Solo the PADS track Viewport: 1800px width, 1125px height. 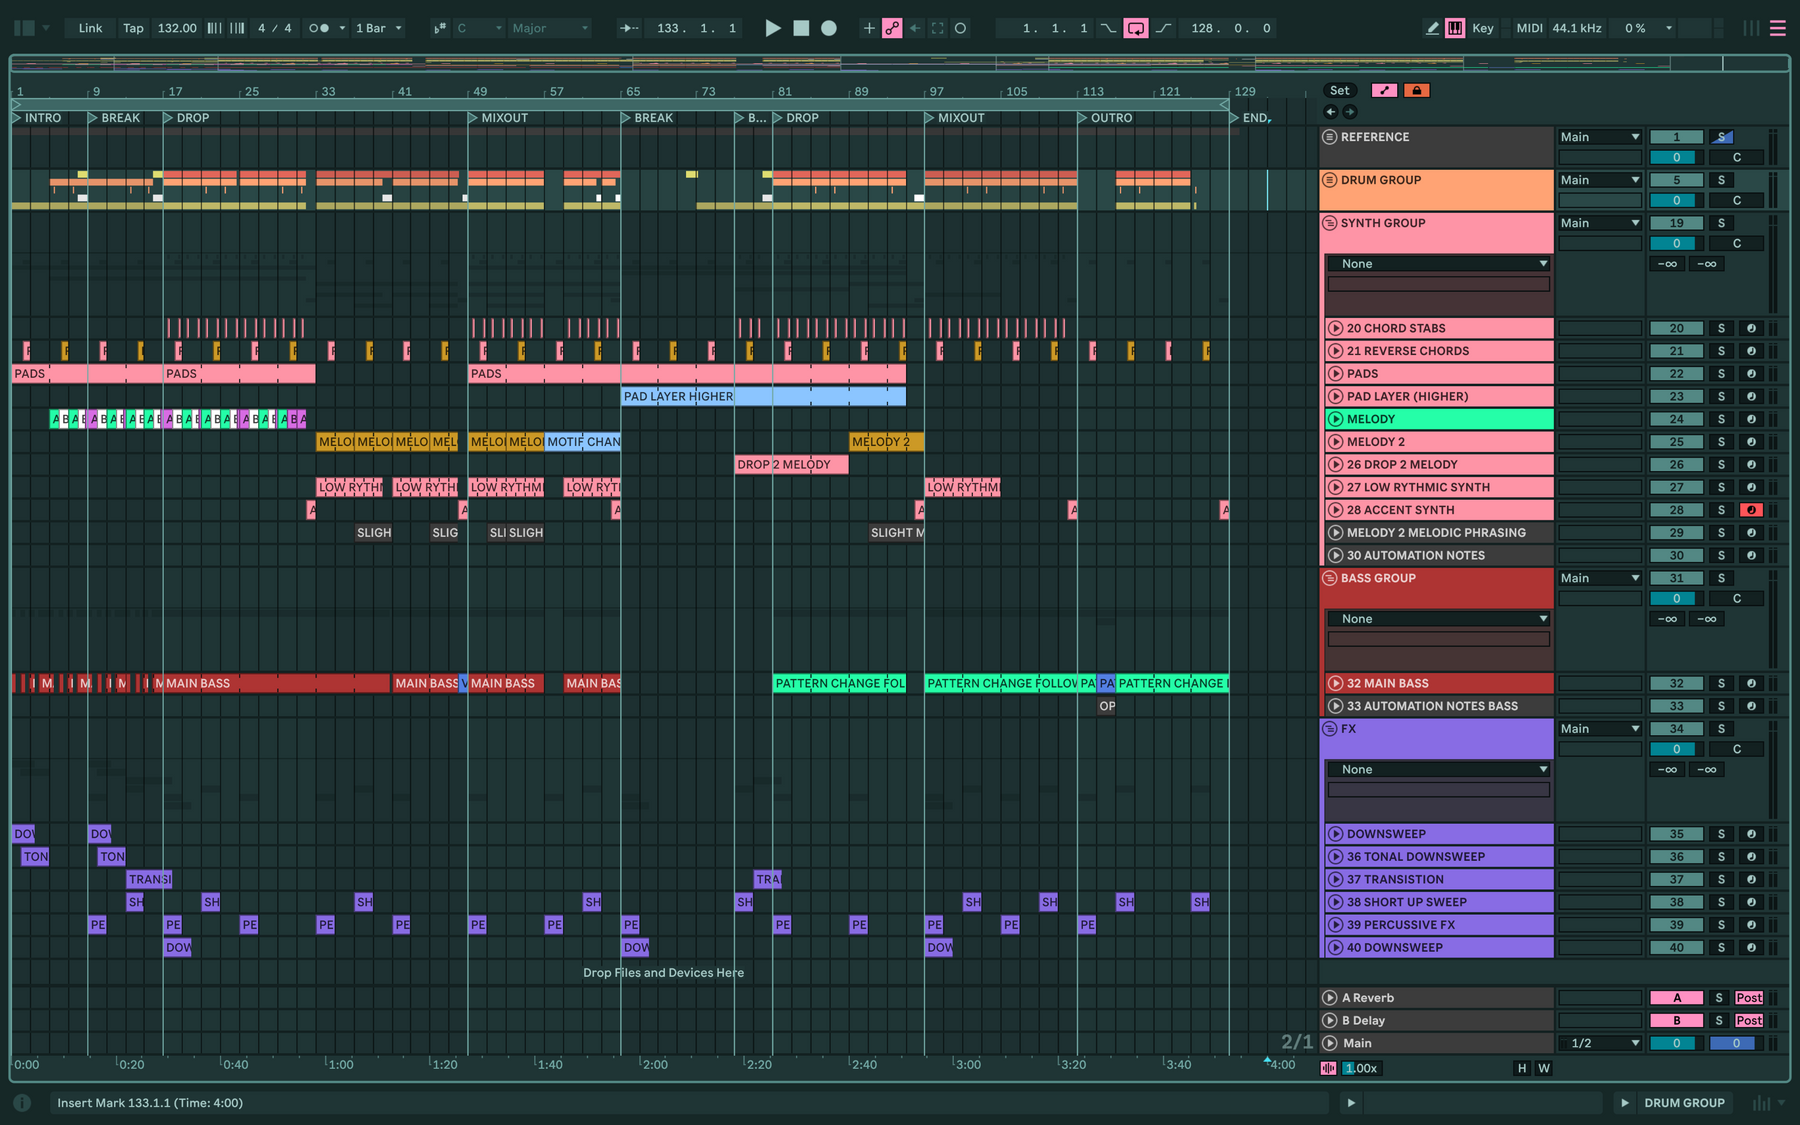[1721, 374]
